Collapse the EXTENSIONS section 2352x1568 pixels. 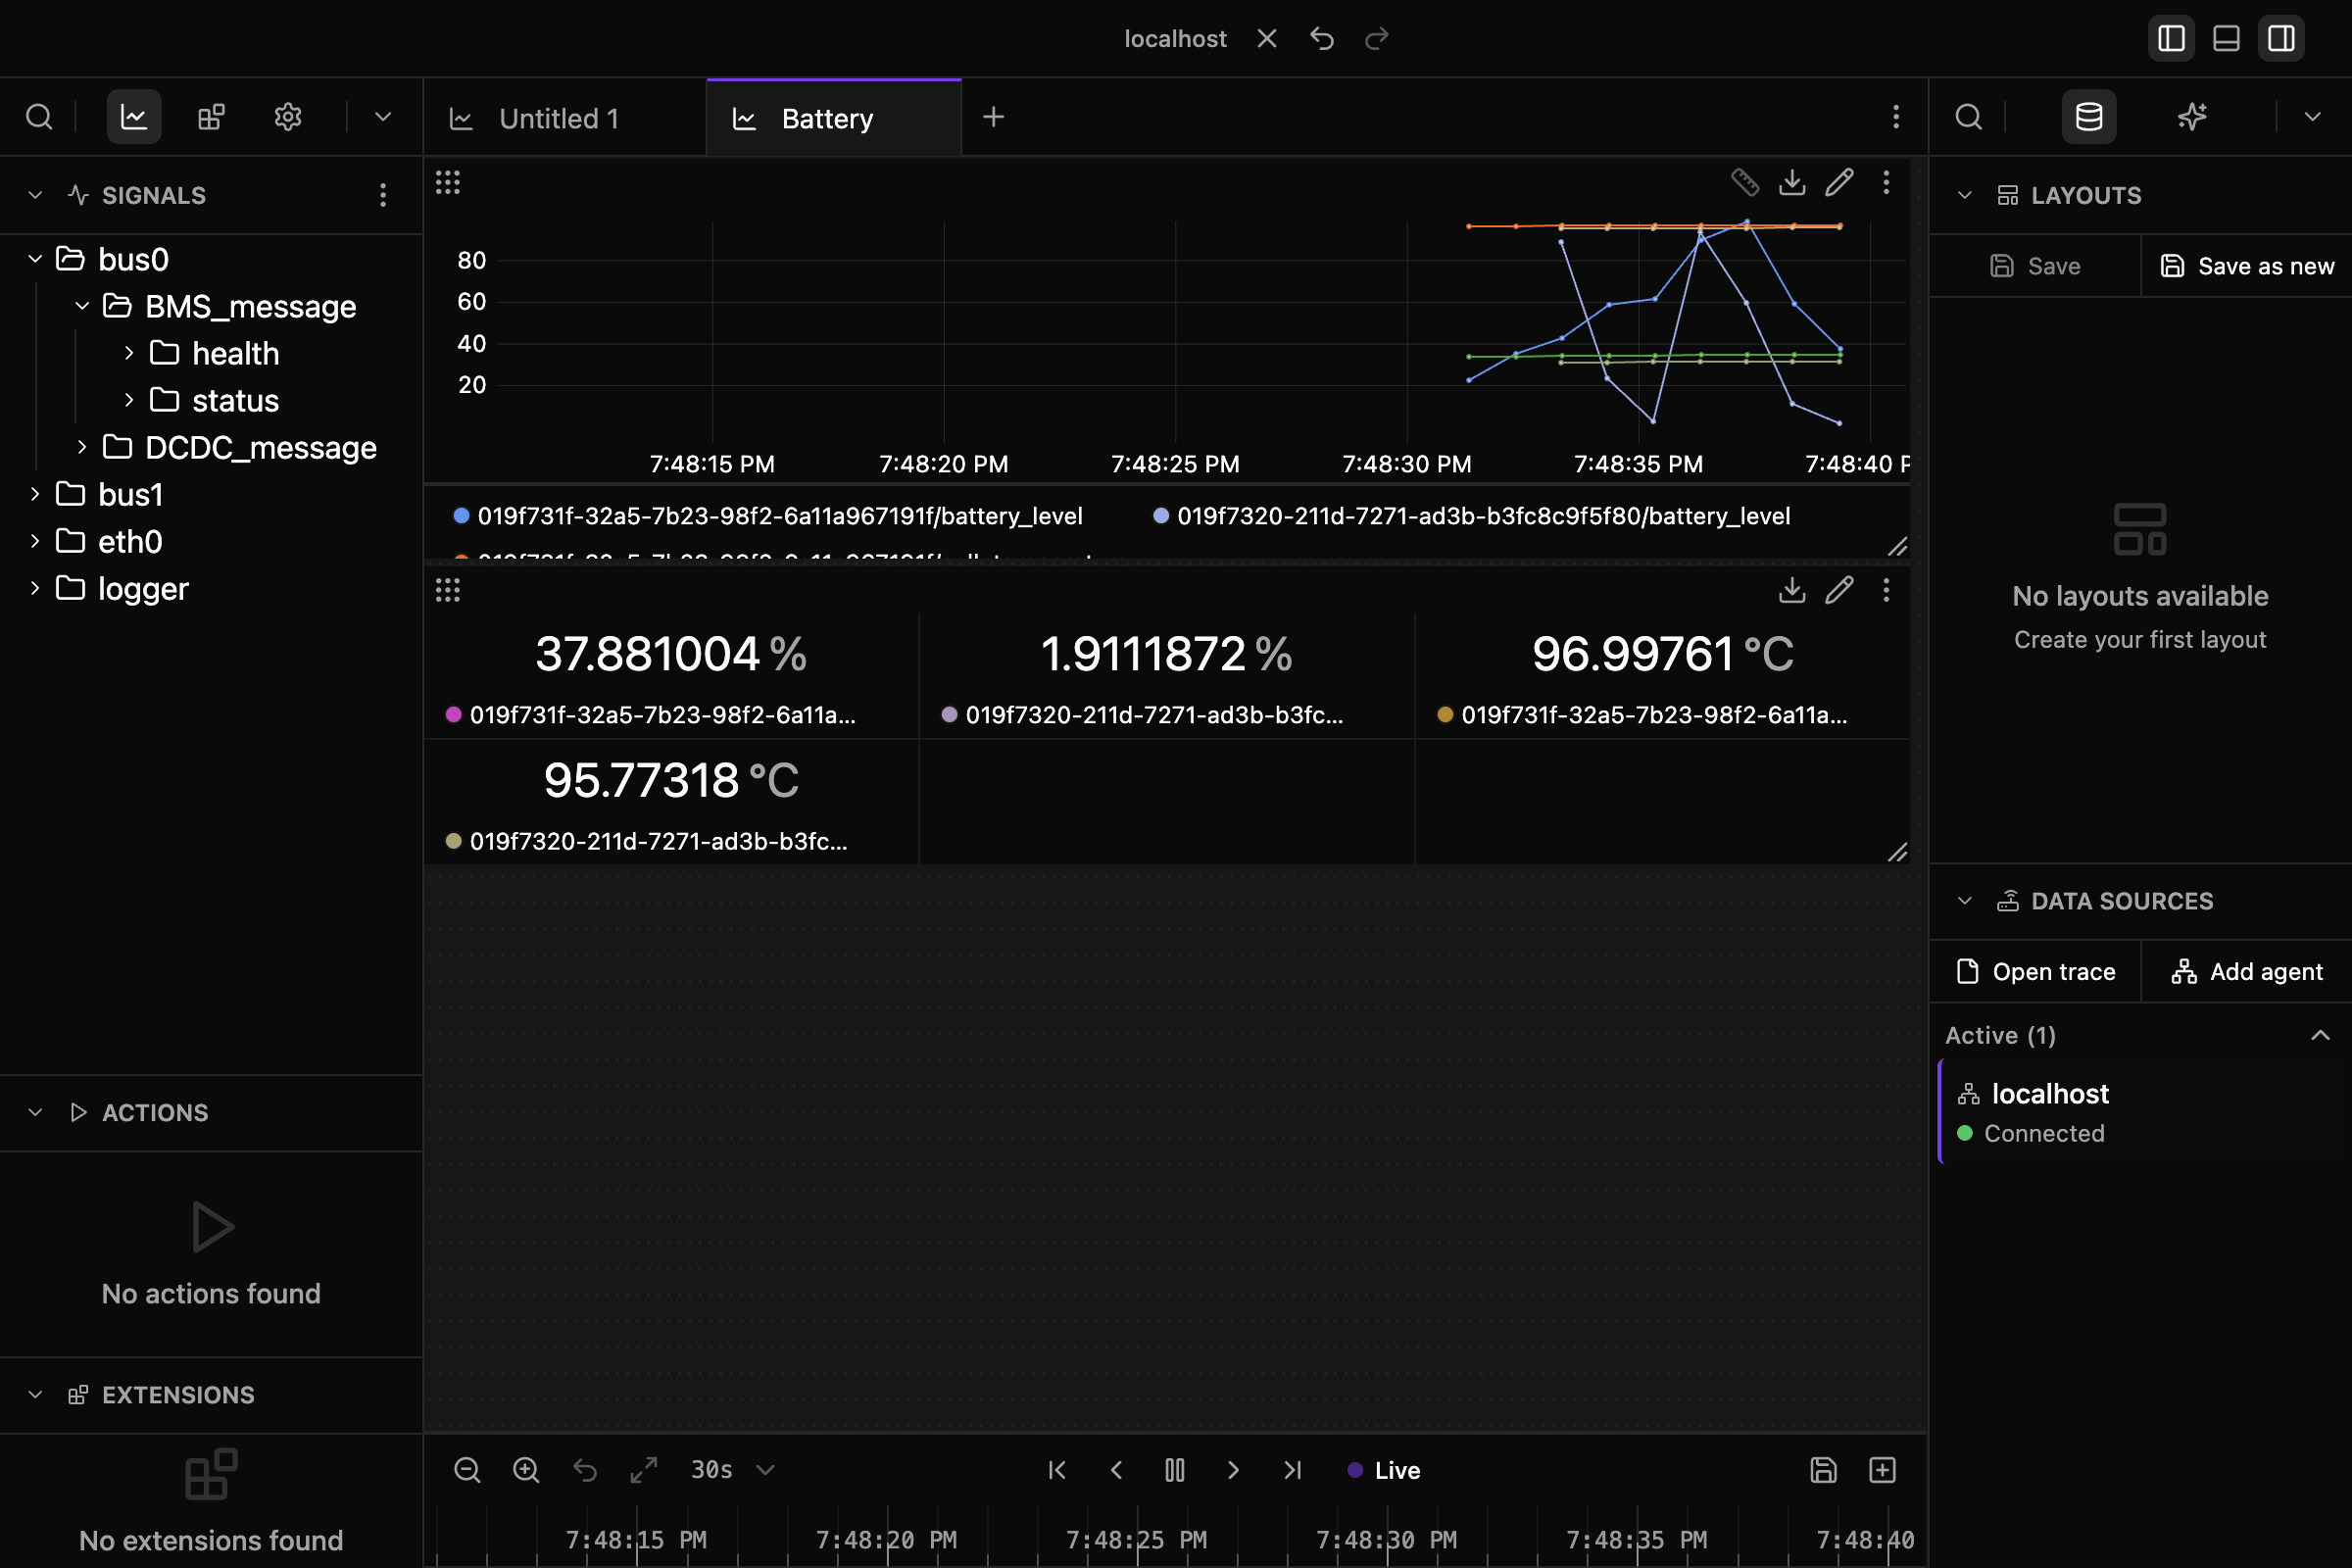(35, 1394)
